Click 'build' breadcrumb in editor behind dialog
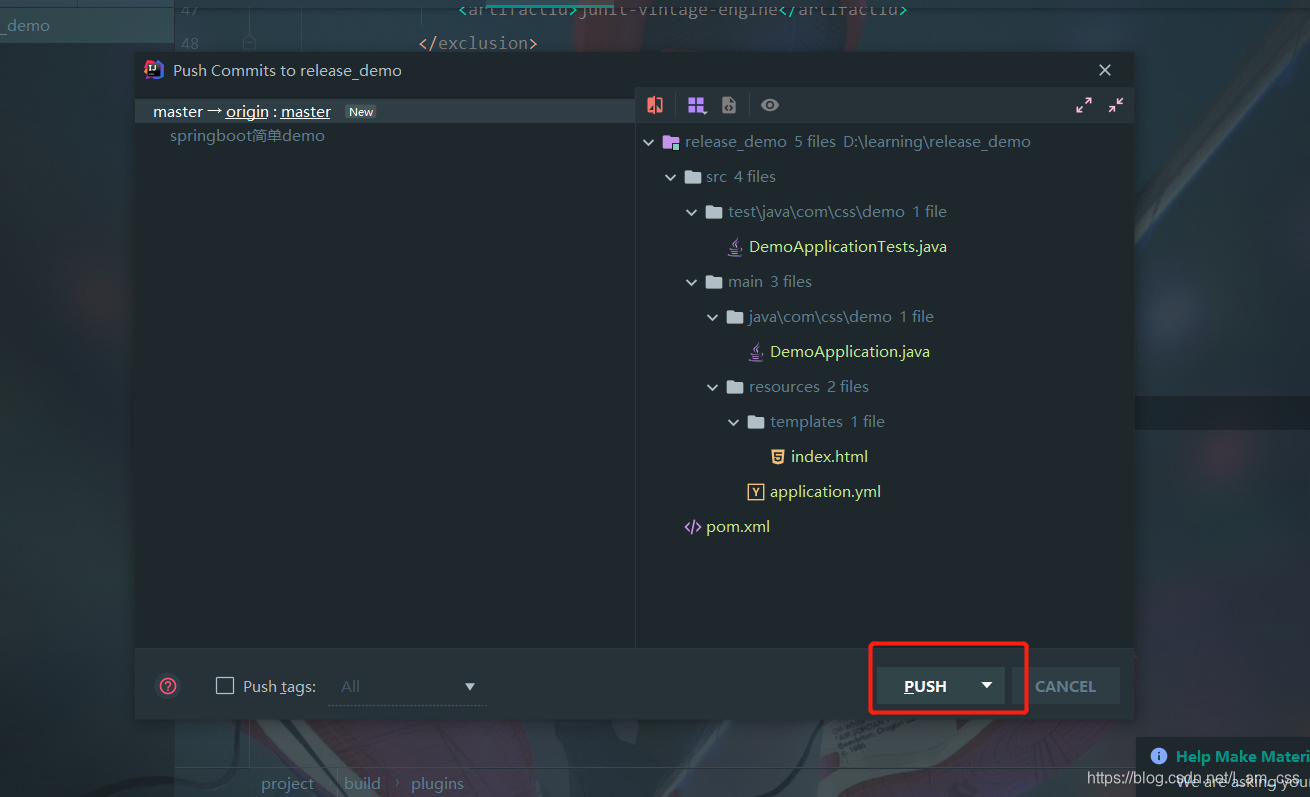The width and height of the screenshot is (1310, 797). (362, 783)
